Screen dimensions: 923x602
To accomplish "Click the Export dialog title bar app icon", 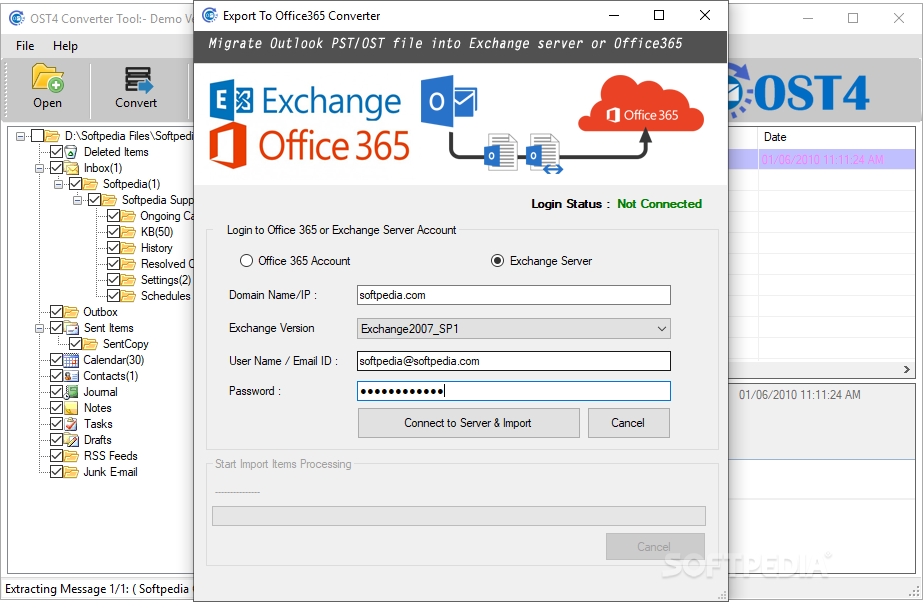I will point(210,15).
